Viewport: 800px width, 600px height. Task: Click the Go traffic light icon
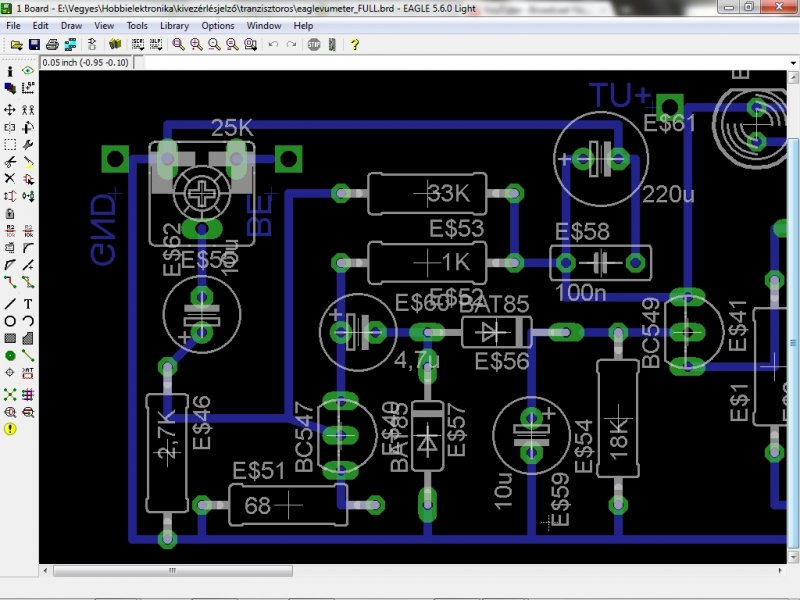point(332,45)
